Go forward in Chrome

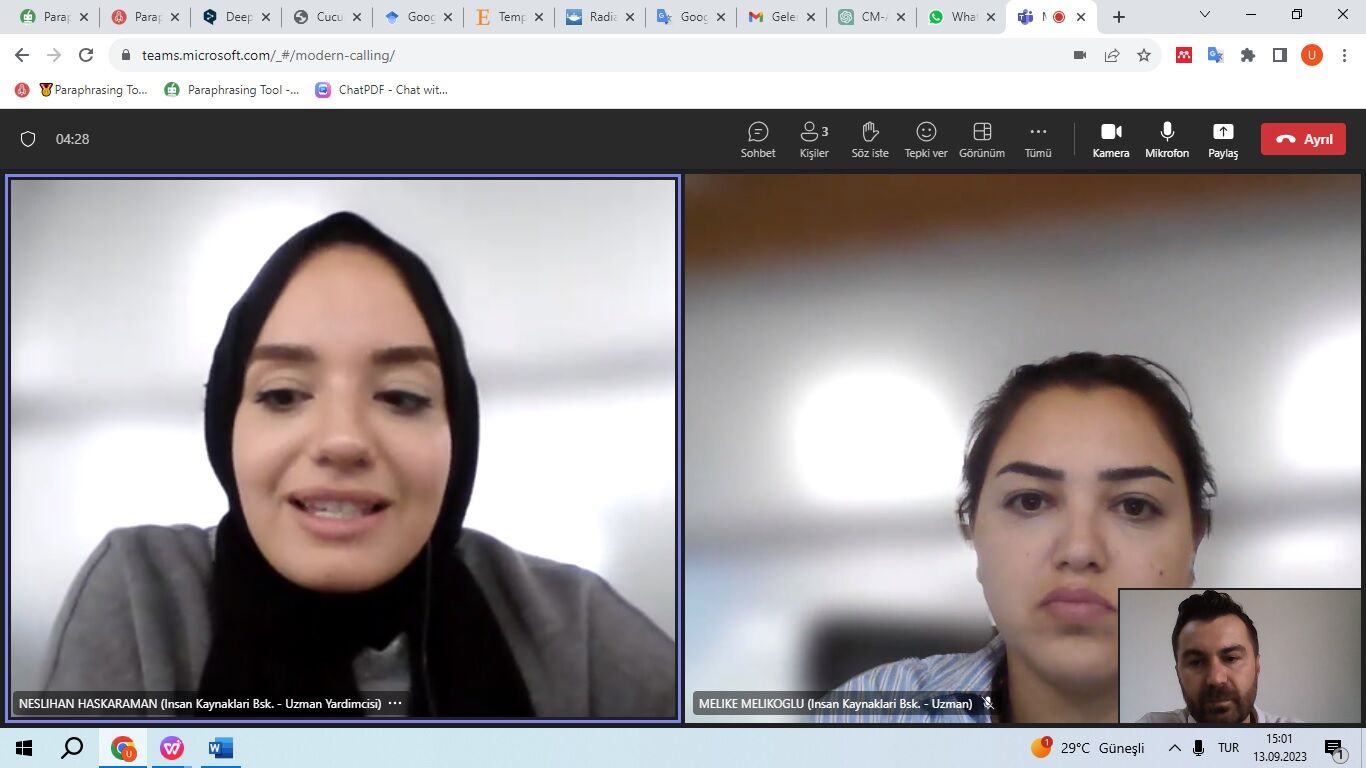click(x=54, y=55)
